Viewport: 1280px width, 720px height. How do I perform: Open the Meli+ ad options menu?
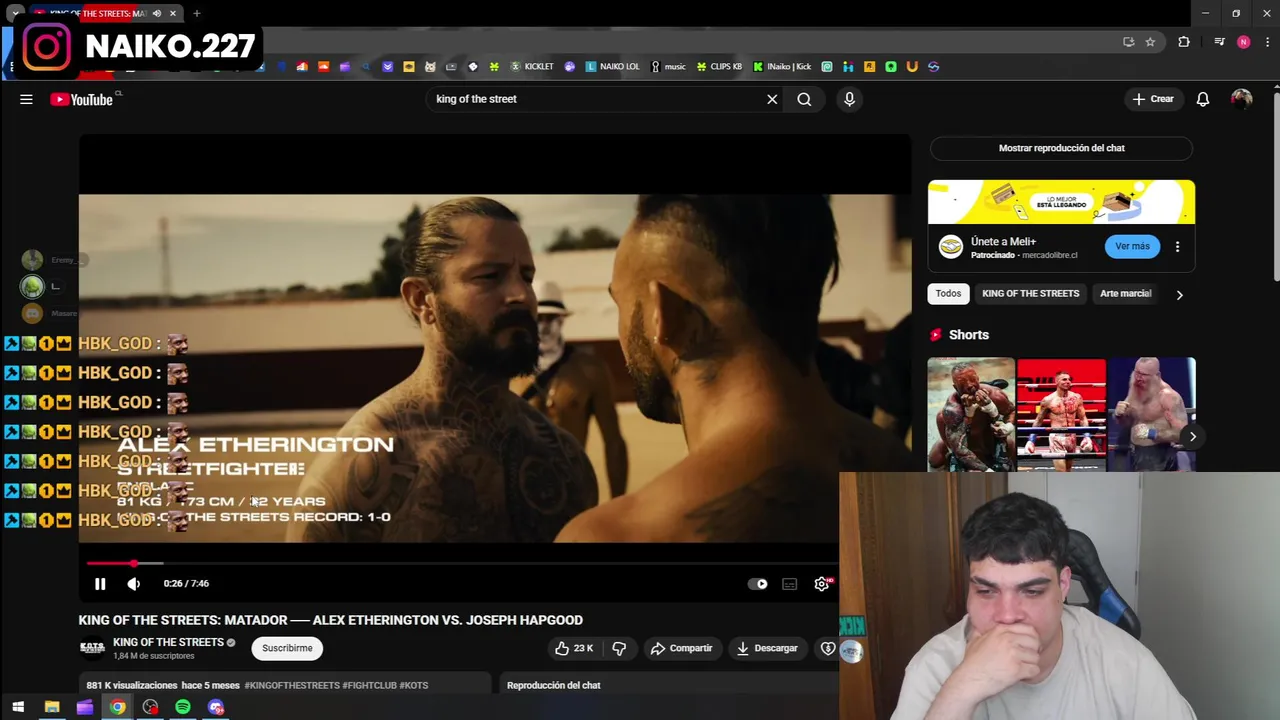1177,247
